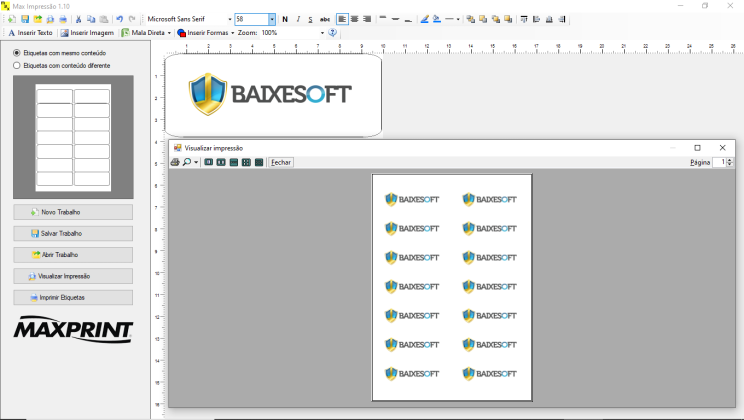Open the Inserir Formas menu
Screen dimensions: 744x420
(x=206, y=33)
